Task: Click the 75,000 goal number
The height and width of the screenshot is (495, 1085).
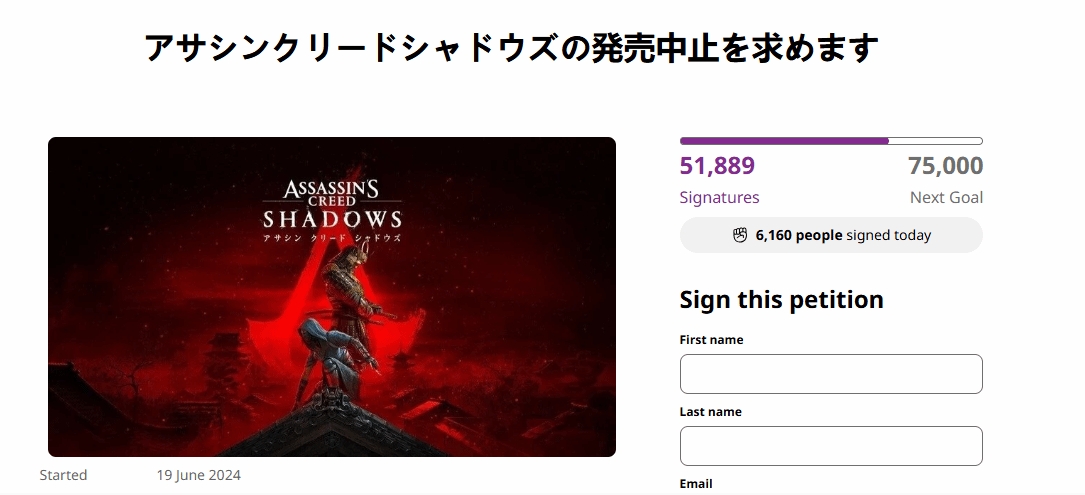Action: point(945,166)
